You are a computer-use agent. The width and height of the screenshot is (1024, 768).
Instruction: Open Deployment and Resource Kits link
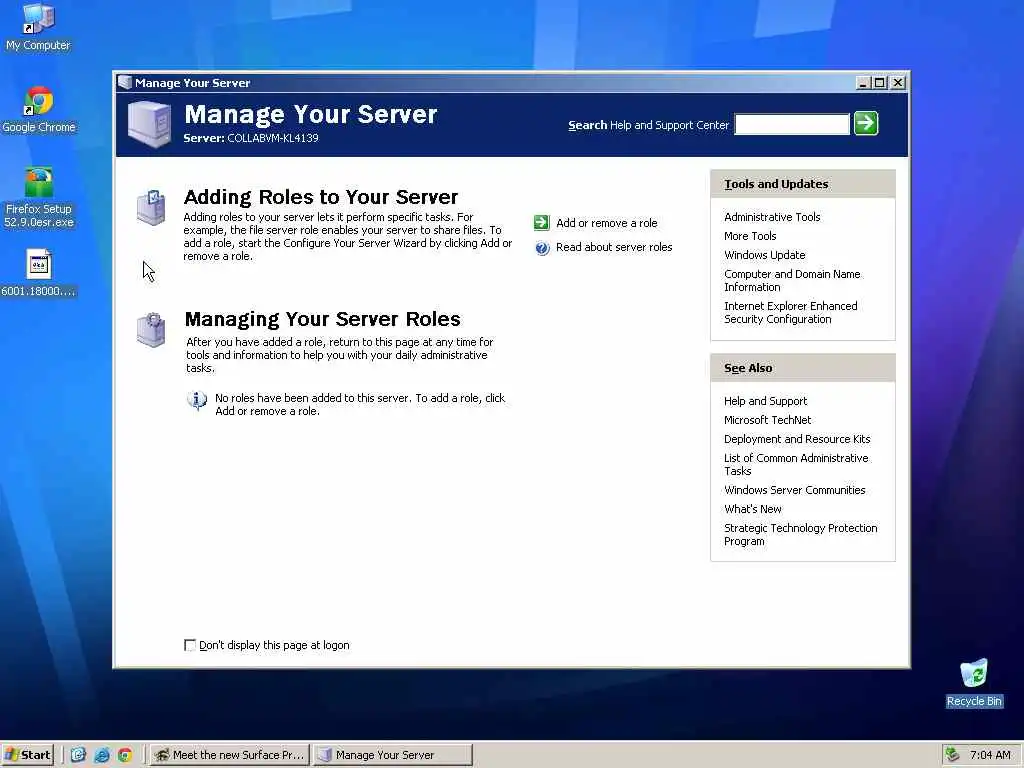click(797, 439)
